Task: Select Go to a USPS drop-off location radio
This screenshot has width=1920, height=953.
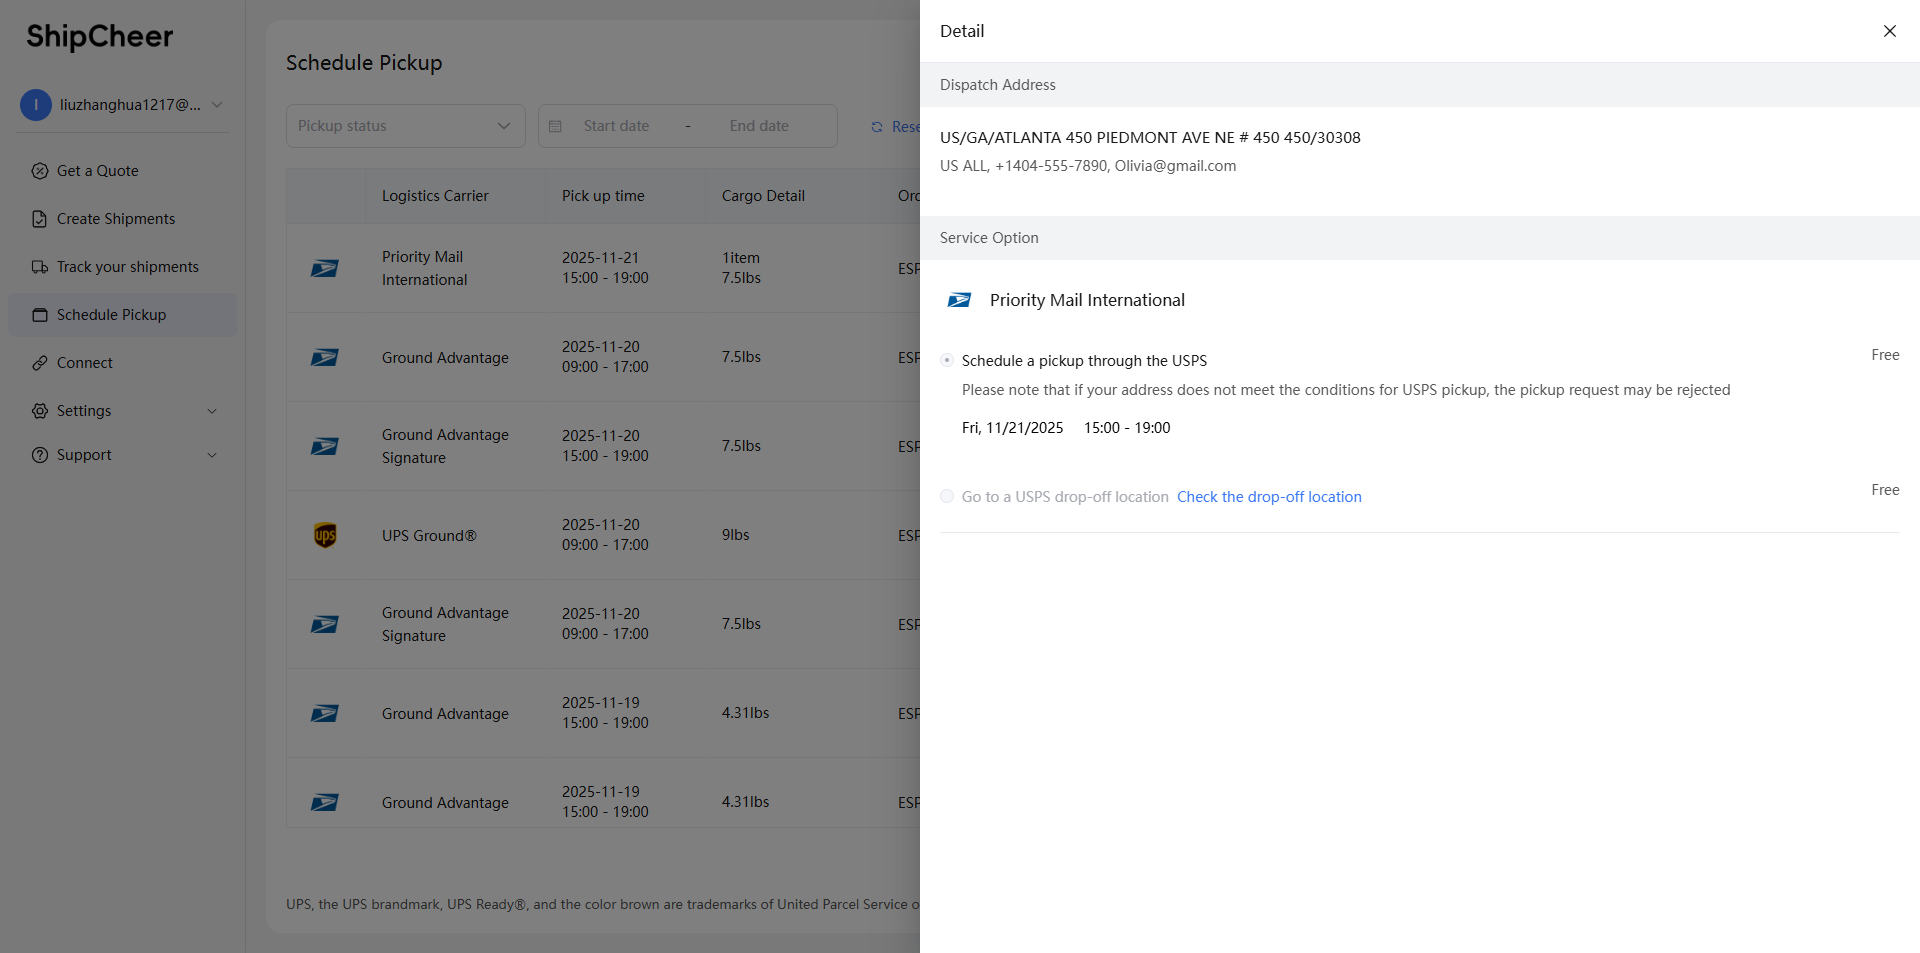Action: click(947, 496)
